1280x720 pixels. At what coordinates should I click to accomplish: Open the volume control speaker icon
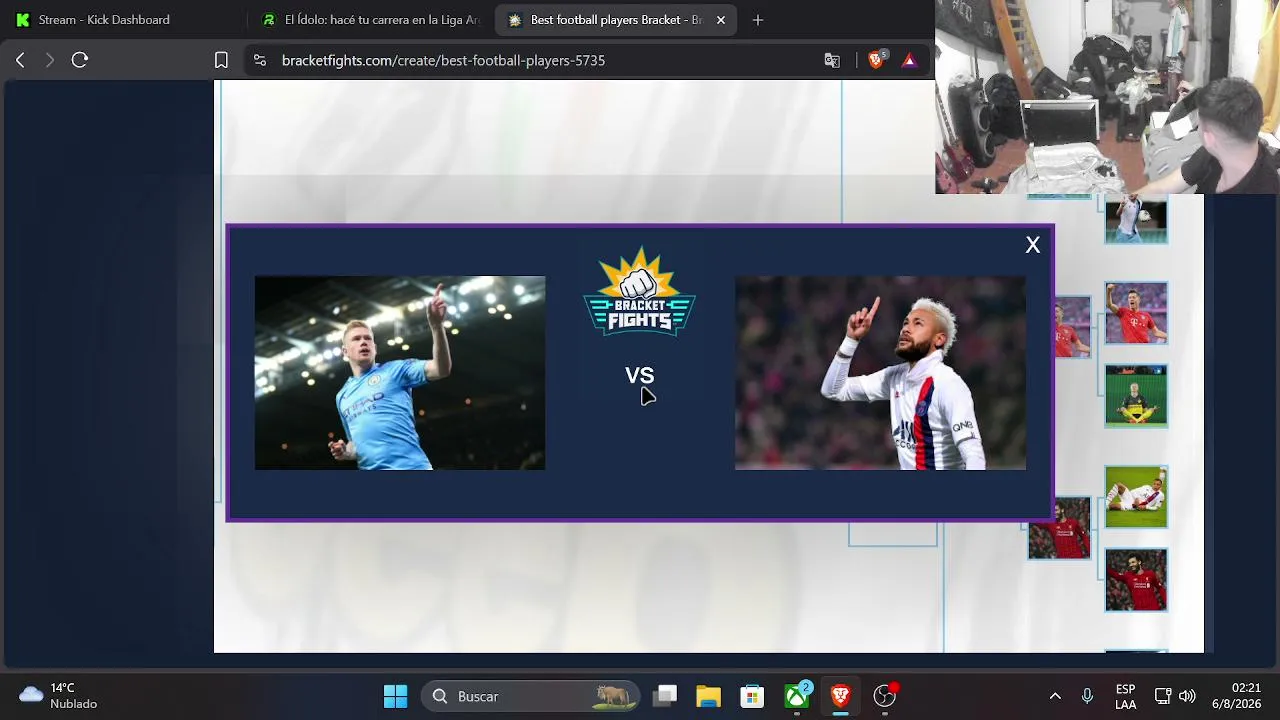click(x=1187, y=696)
